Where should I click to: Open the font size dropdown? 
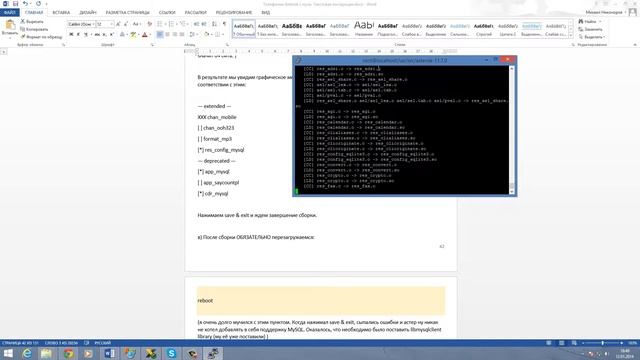pyautogui.click(x=111, y=24)
